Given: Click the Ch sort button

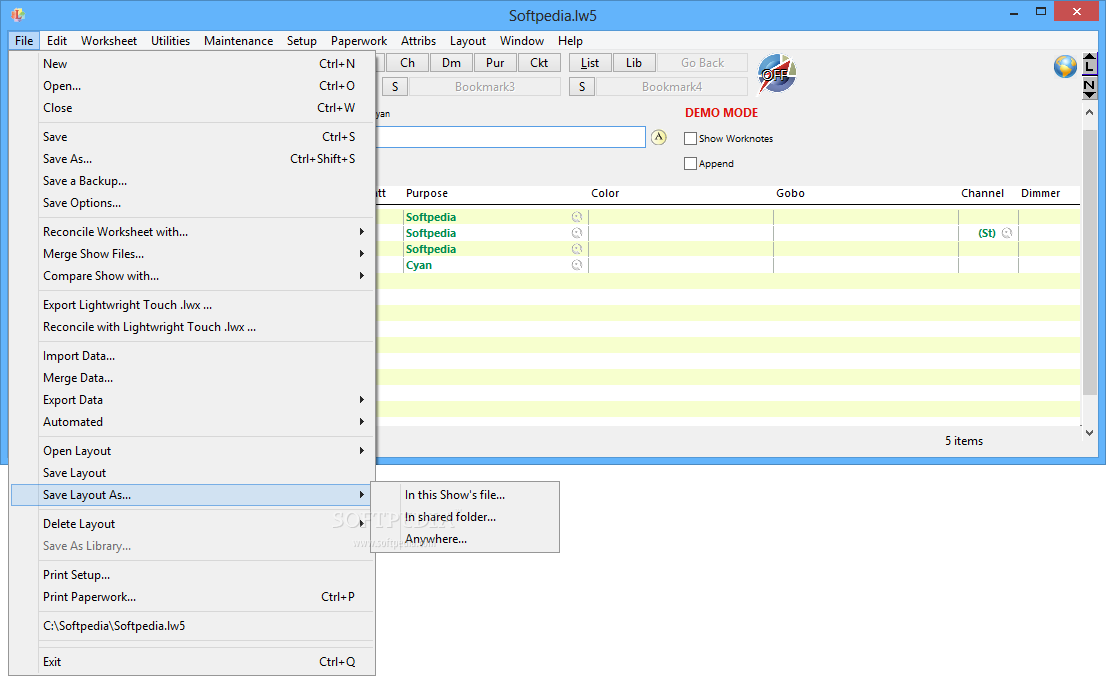Looking at the screenshot, I should [407, 63].
